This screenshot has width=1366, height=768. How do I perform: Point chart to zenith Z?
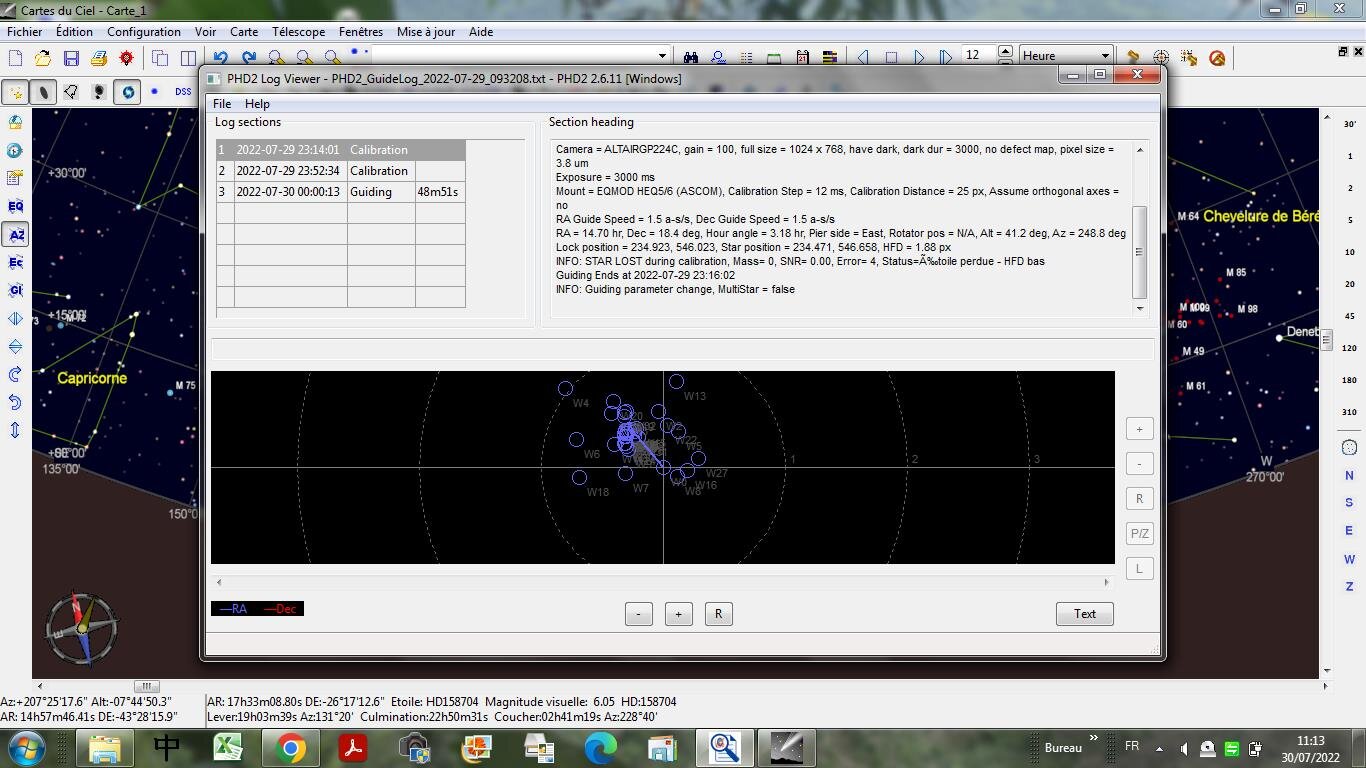1349,587
